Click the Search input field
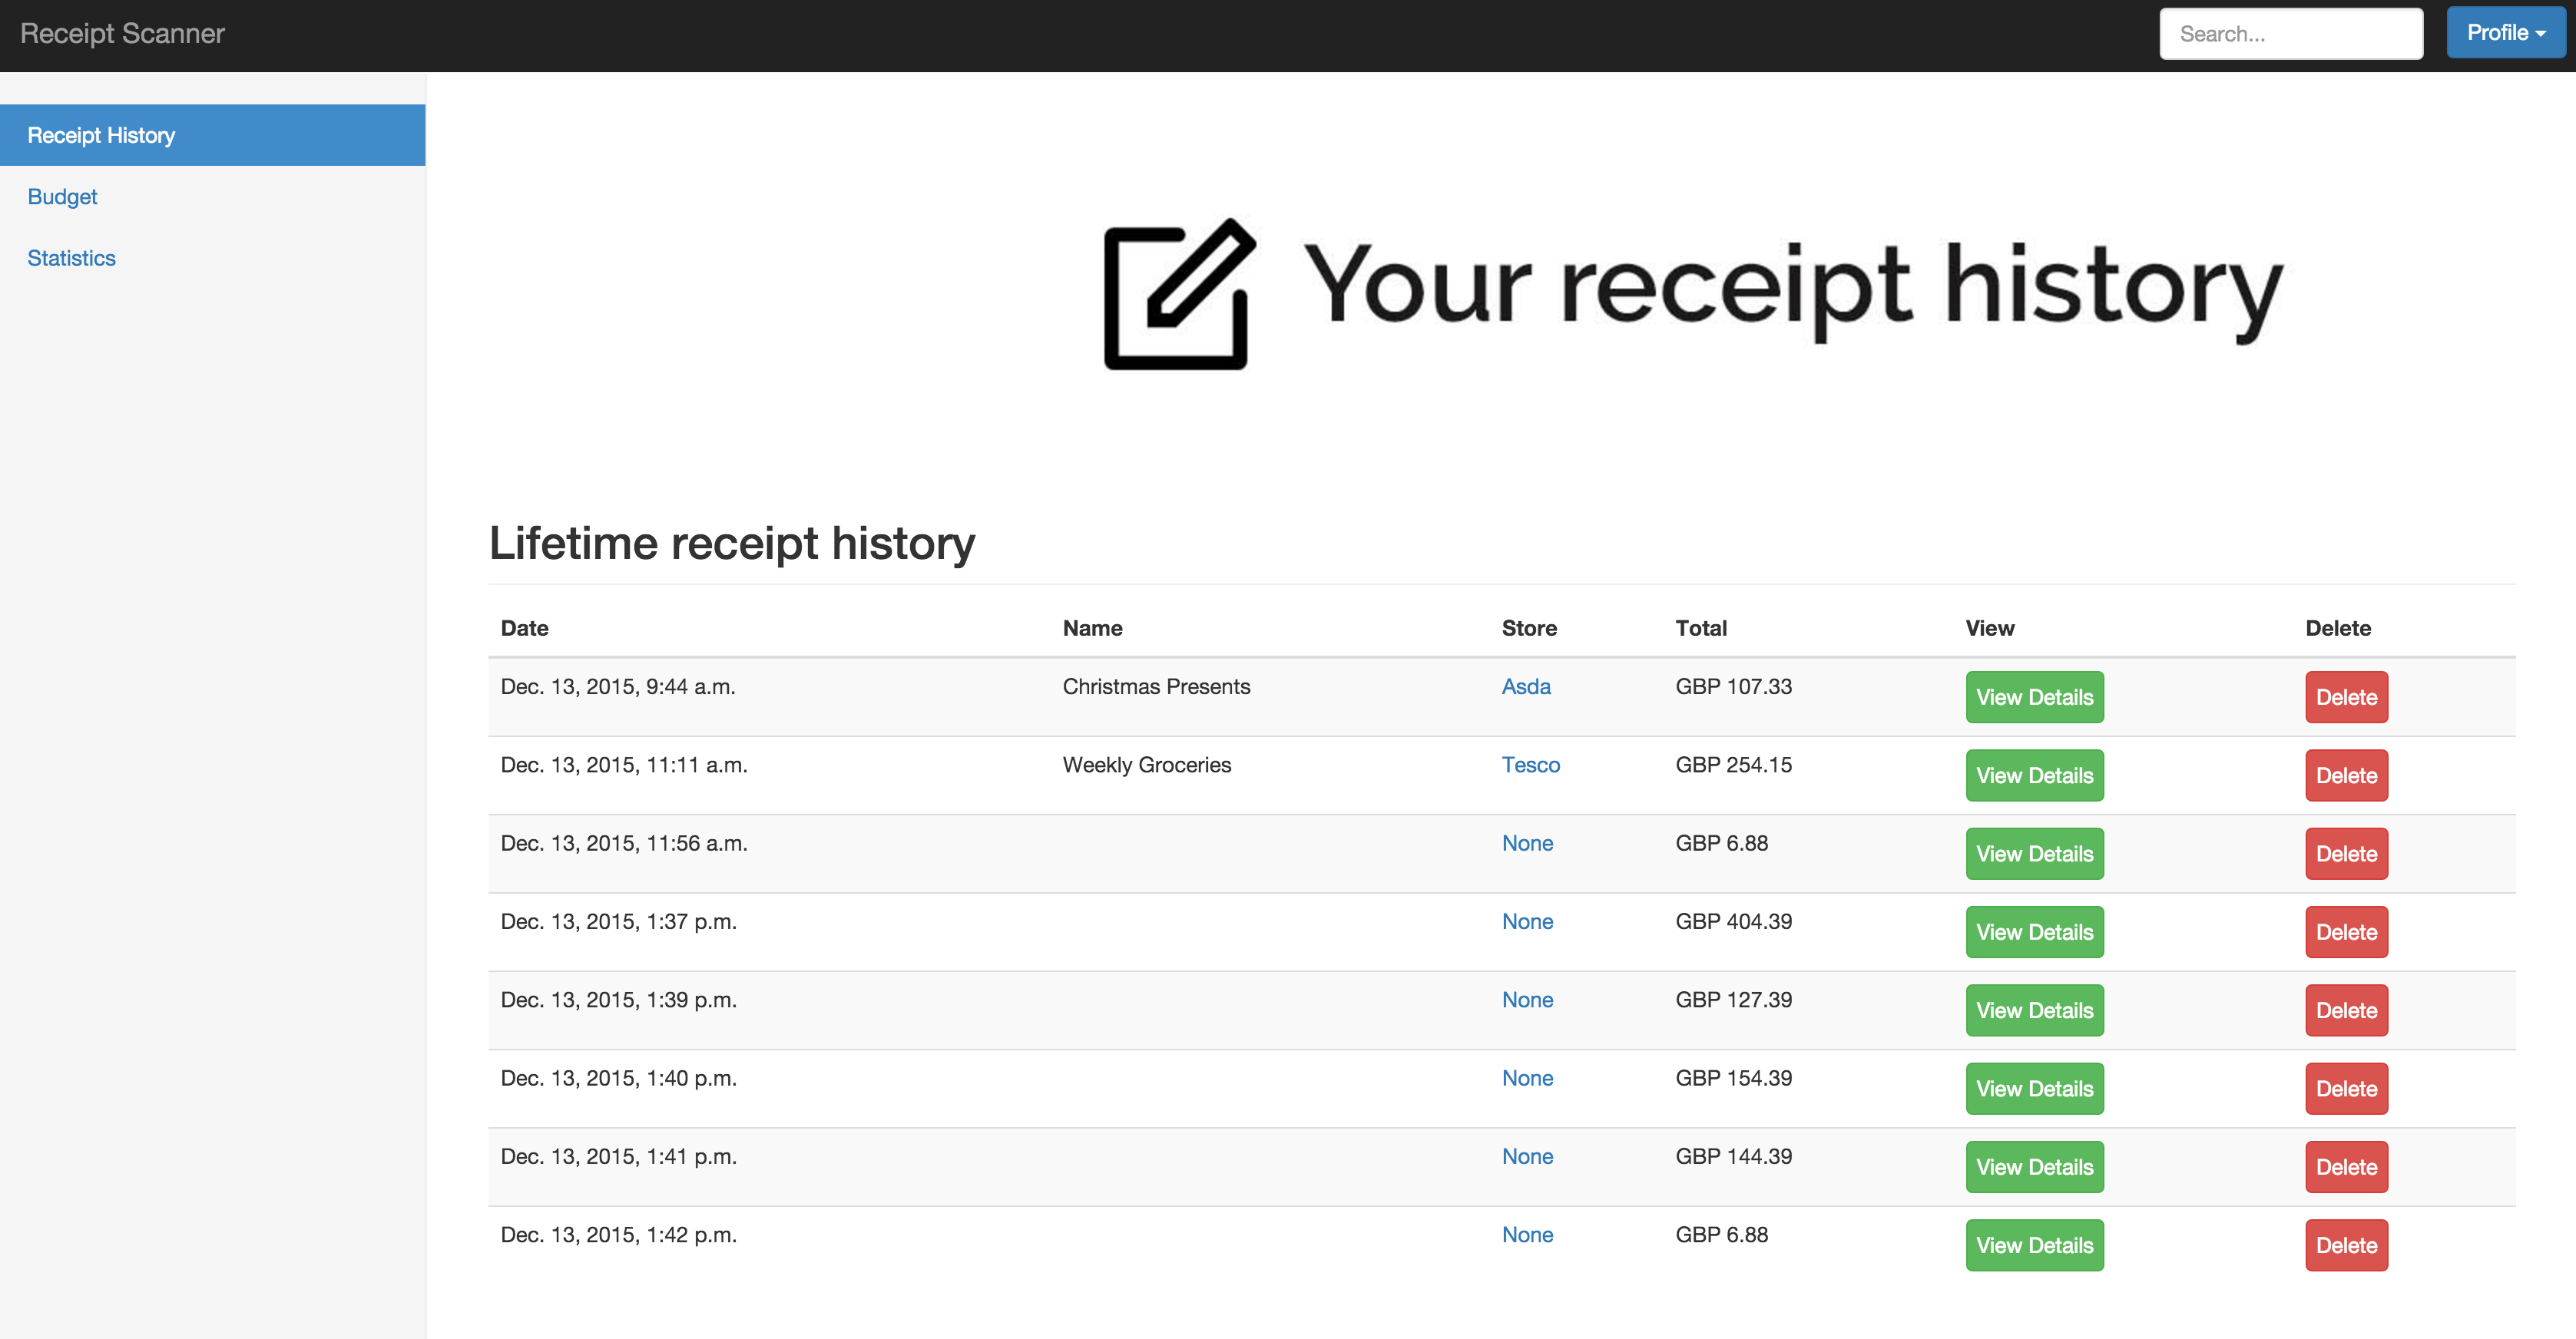 [x=2290, y=34]
